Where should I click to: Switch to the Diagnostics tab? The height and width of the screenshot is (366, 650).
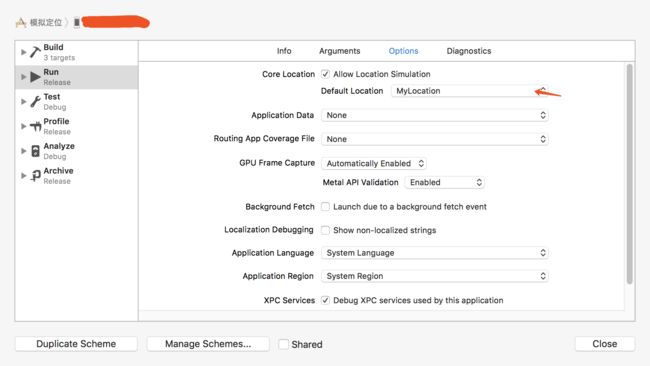[469, 51]
